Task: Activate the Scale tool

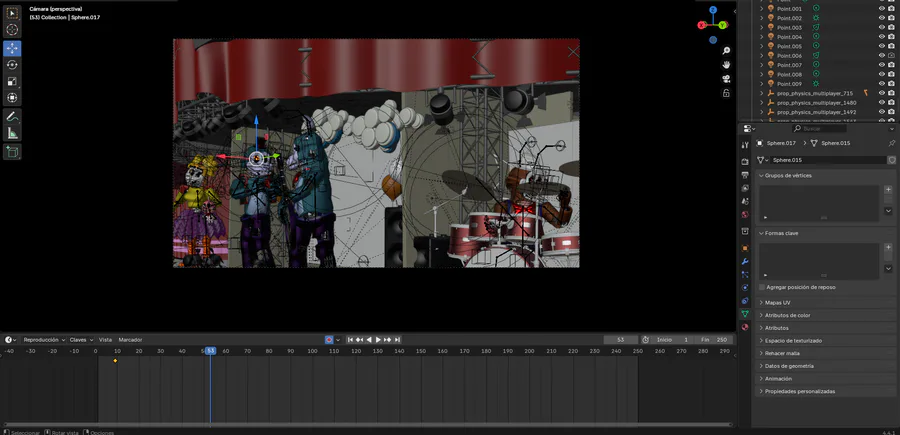Action: 12,81
